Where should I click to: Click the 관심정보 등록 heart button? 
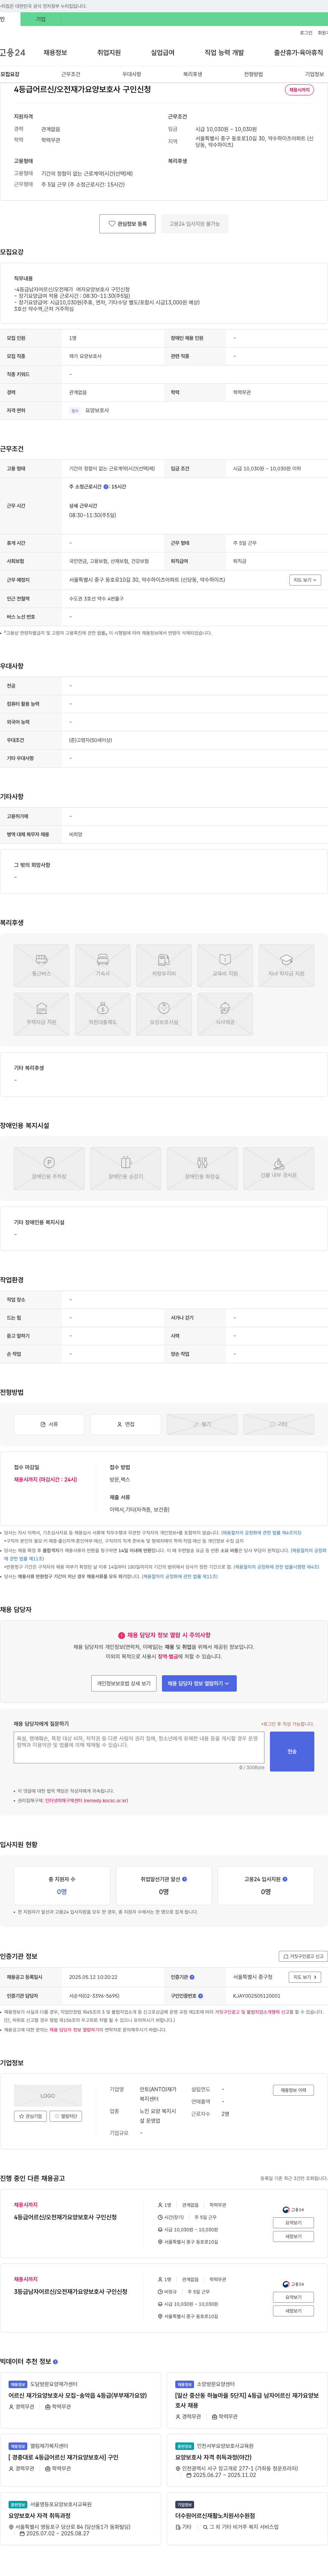point(127,224)
